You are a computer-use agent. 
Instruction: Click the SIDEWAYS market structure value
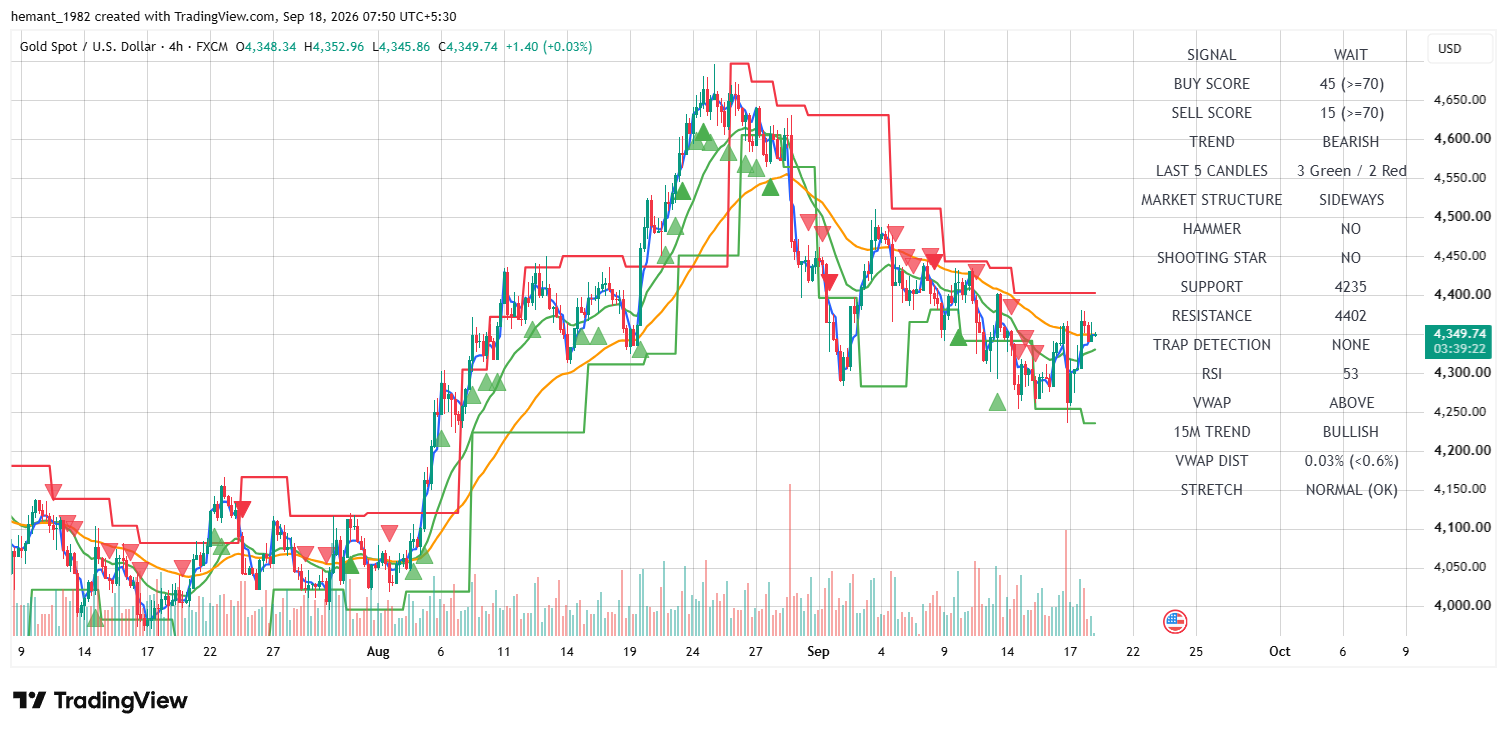pyautogui.click(x=1351, y=200)
